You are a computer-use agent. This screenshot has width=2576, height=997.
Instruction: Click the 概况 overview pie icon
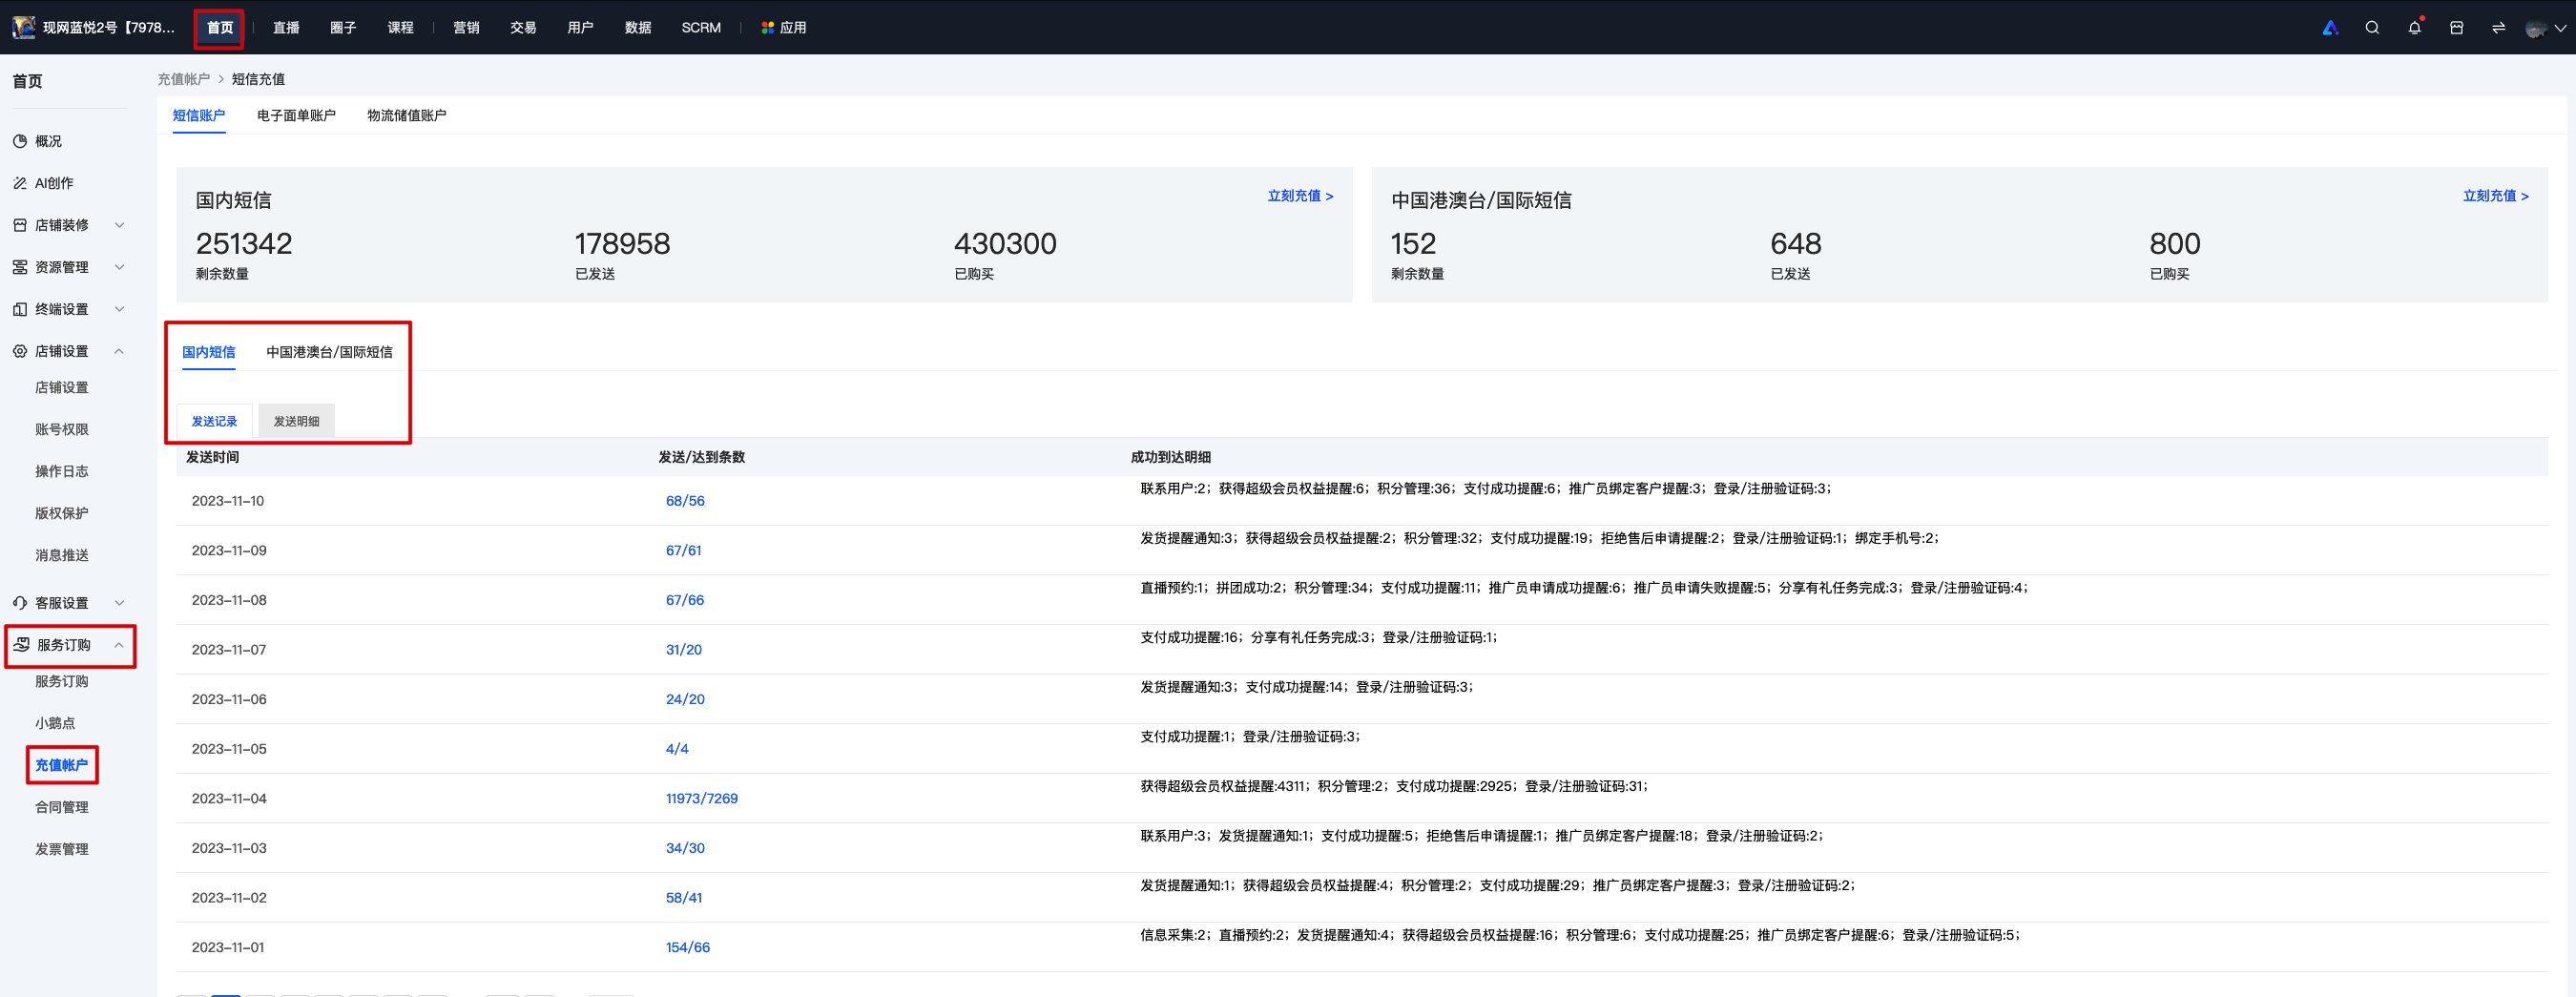click(x=20, y=141)
